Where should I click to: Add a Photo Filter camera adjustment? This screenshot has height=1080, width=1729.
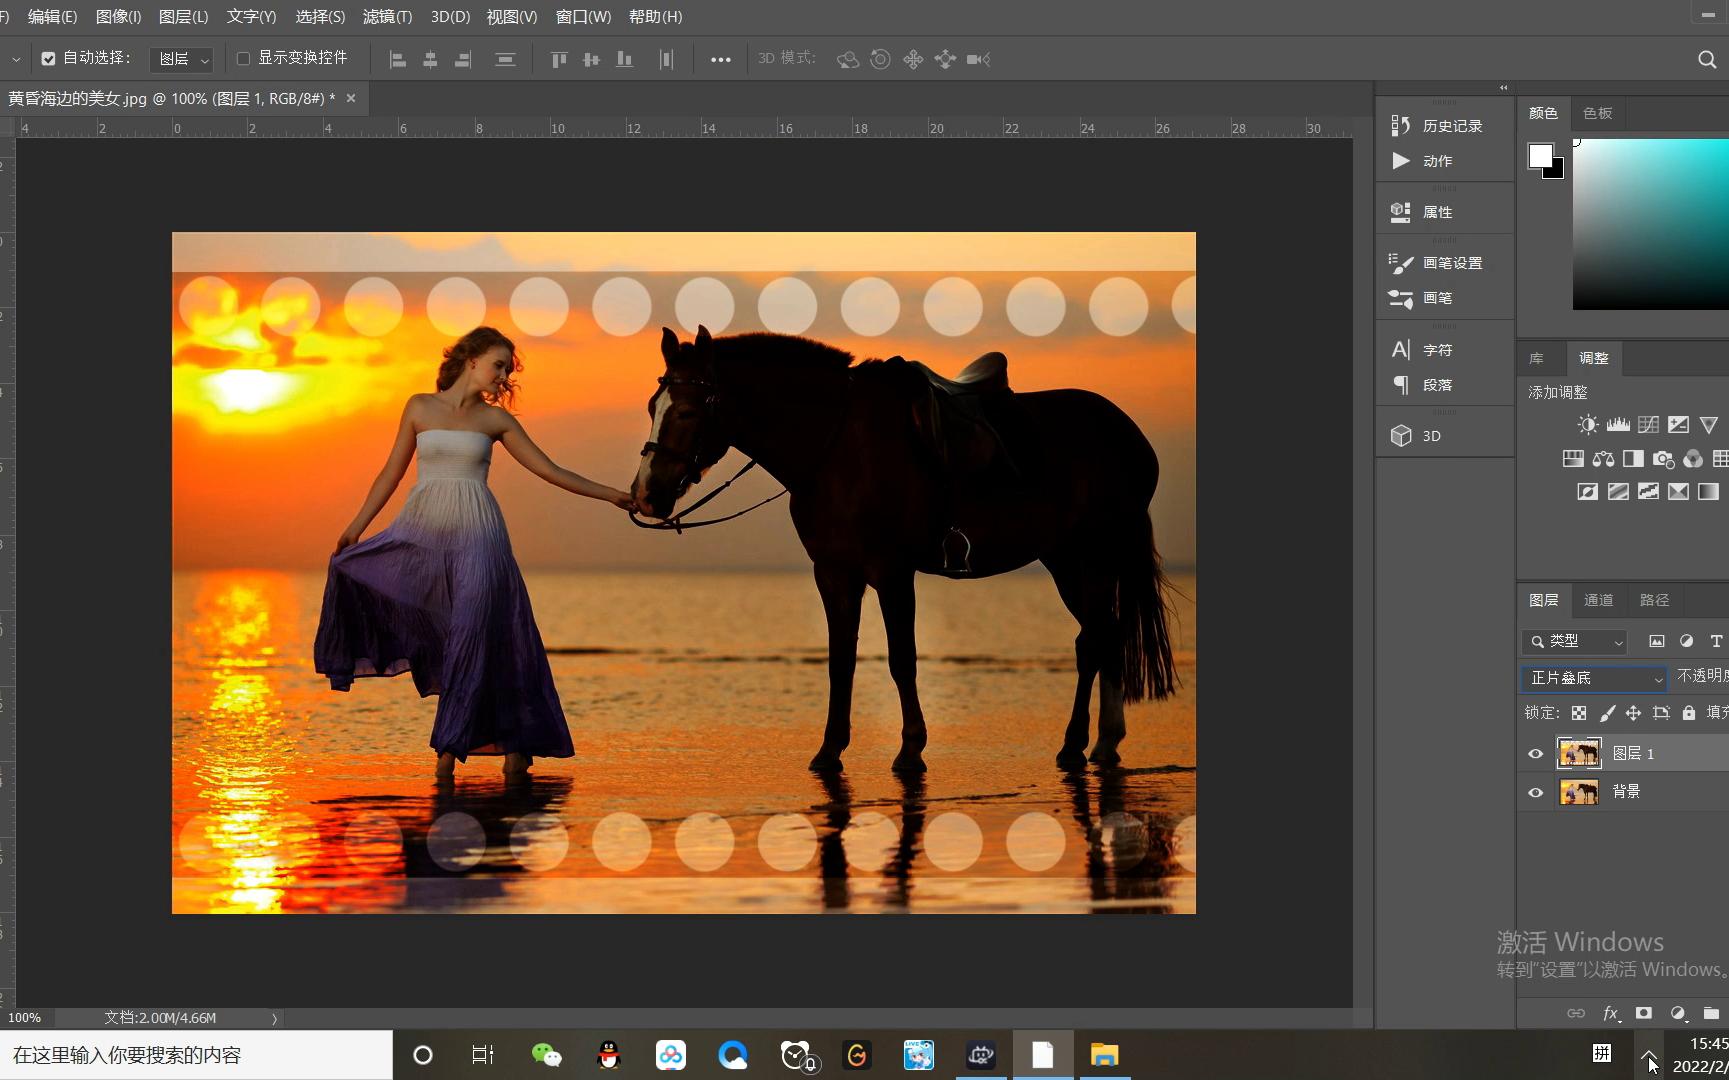(x=1663, y=459)
